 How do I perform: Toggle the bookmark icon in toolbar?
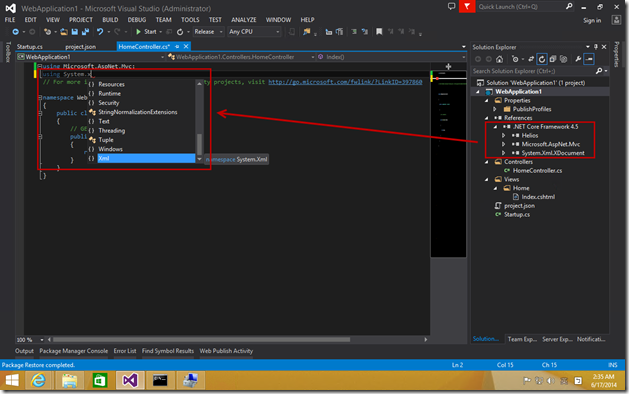(379, 32)
